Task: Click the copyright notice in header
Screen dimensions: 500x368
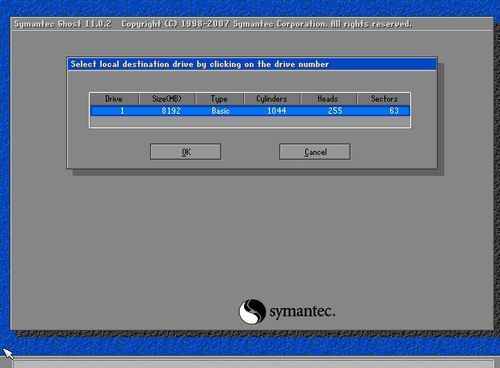Action: [x=266, y=24]
